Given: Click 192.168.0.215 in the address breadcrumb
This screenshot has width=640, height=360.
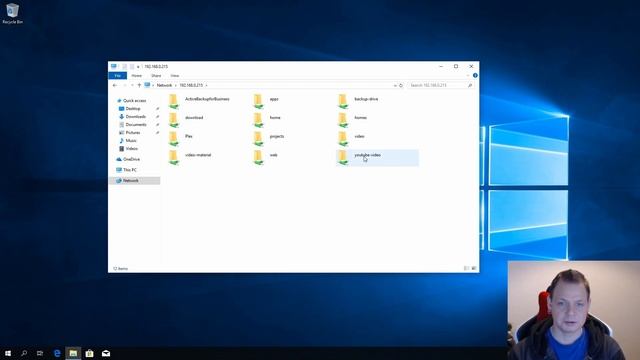Looking at the screenshot, I should 191,85.
